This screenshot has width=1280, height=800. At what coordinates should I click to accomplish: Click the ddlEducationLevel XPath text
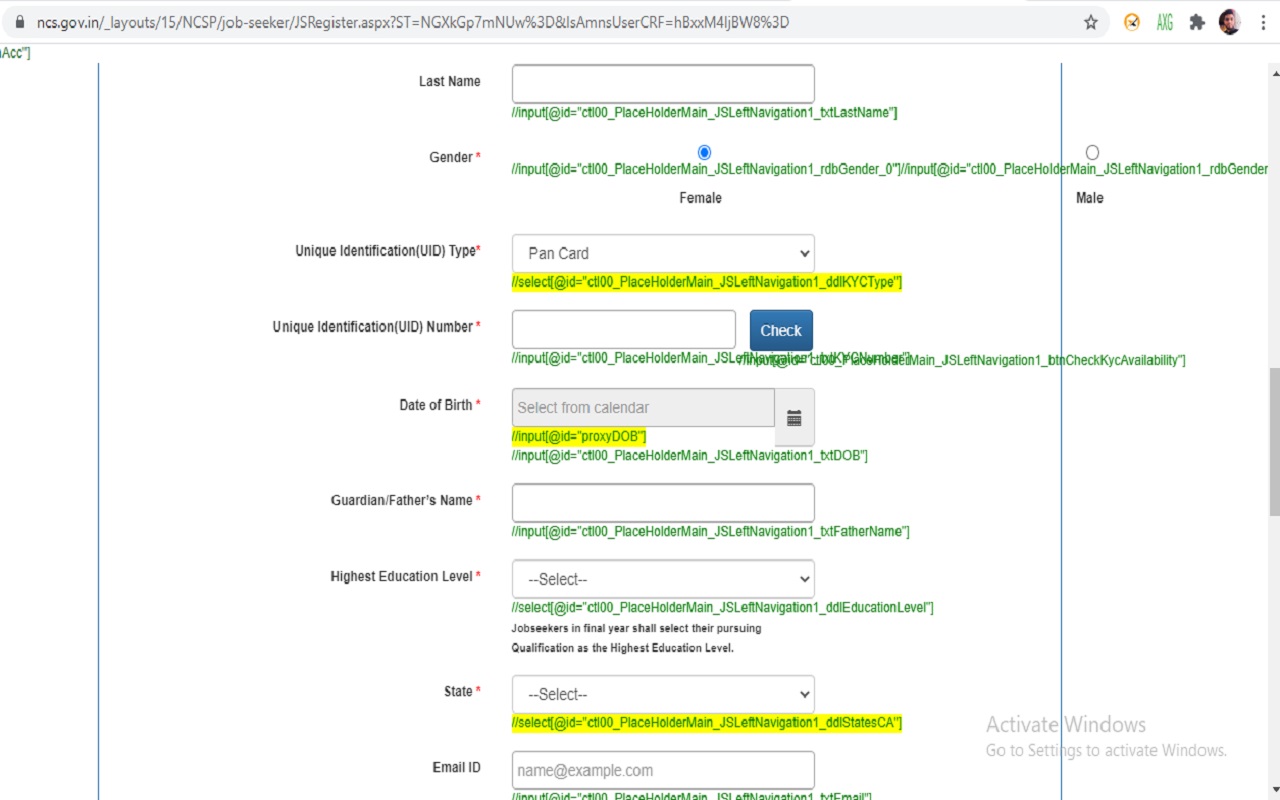(723, 607)
